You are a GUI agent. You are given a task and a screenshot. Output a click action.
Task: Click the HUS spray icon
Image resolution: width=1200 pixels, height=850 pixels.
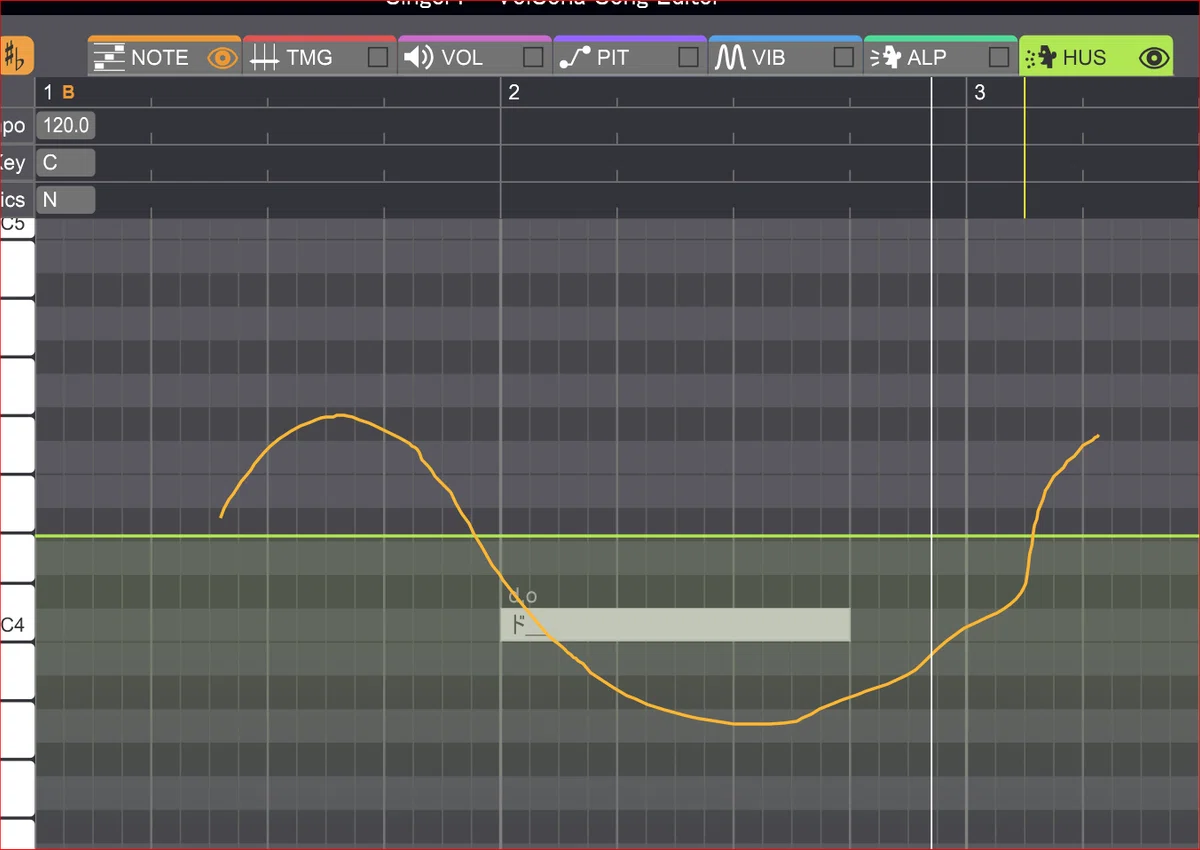[x=1041, y=58]
